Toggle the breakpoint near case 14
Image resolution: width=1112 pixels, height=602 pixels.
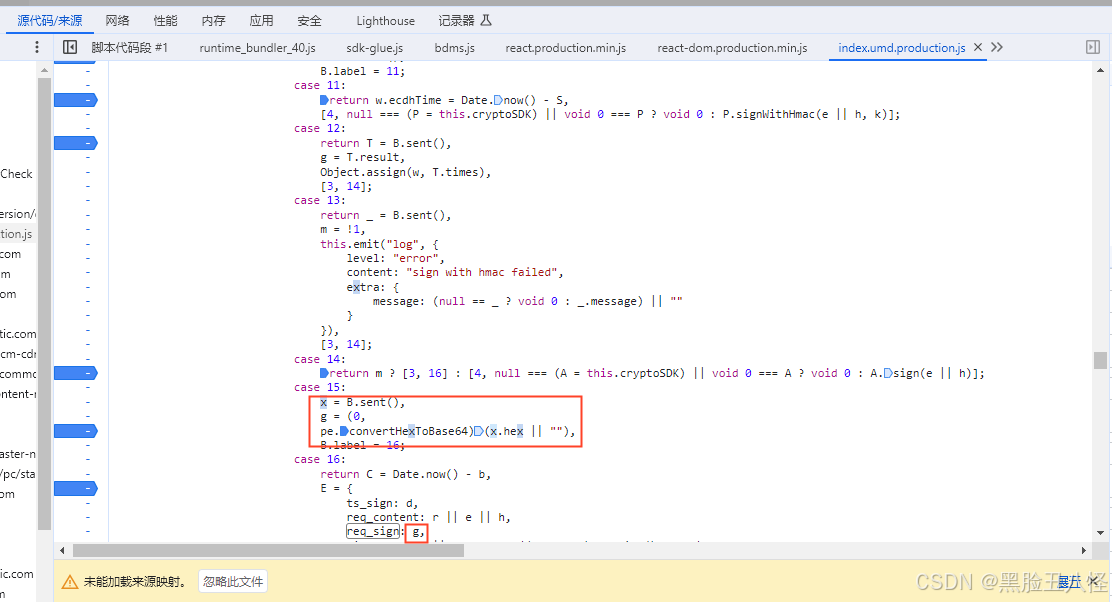coord(76,372)
